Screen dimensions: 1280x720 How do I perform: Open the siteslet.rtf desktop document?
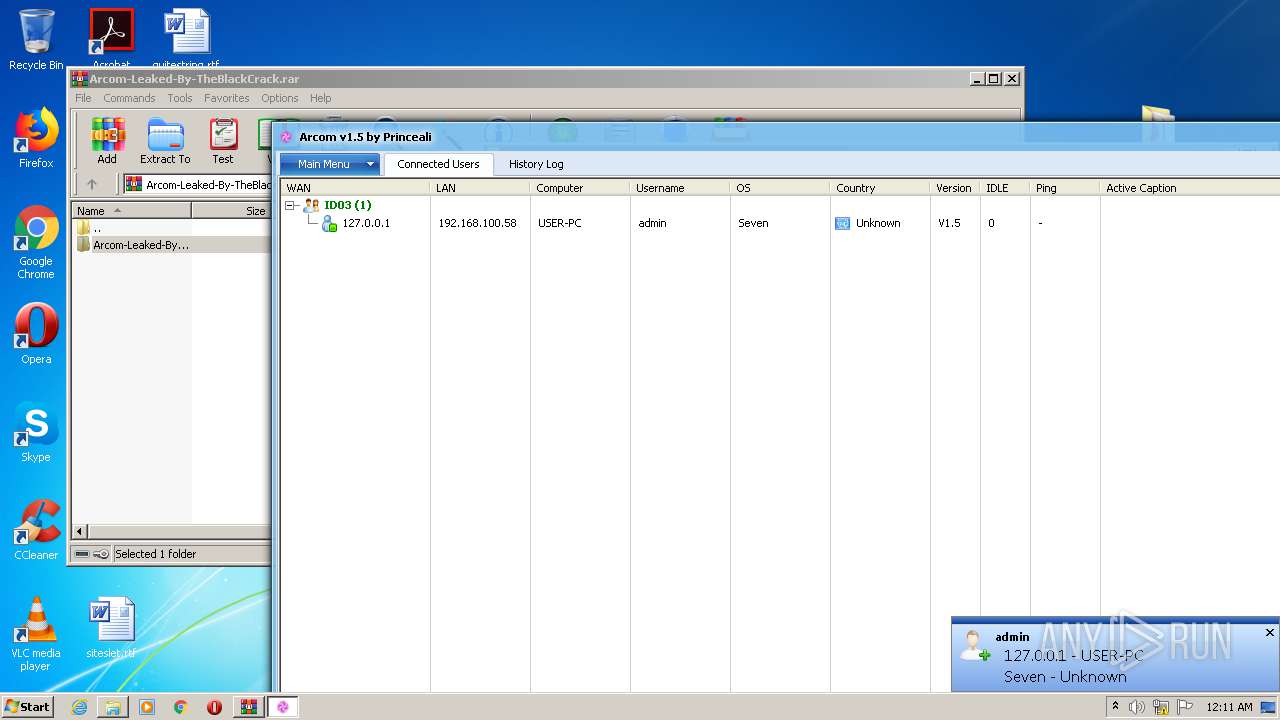click(x=111, y=628)
